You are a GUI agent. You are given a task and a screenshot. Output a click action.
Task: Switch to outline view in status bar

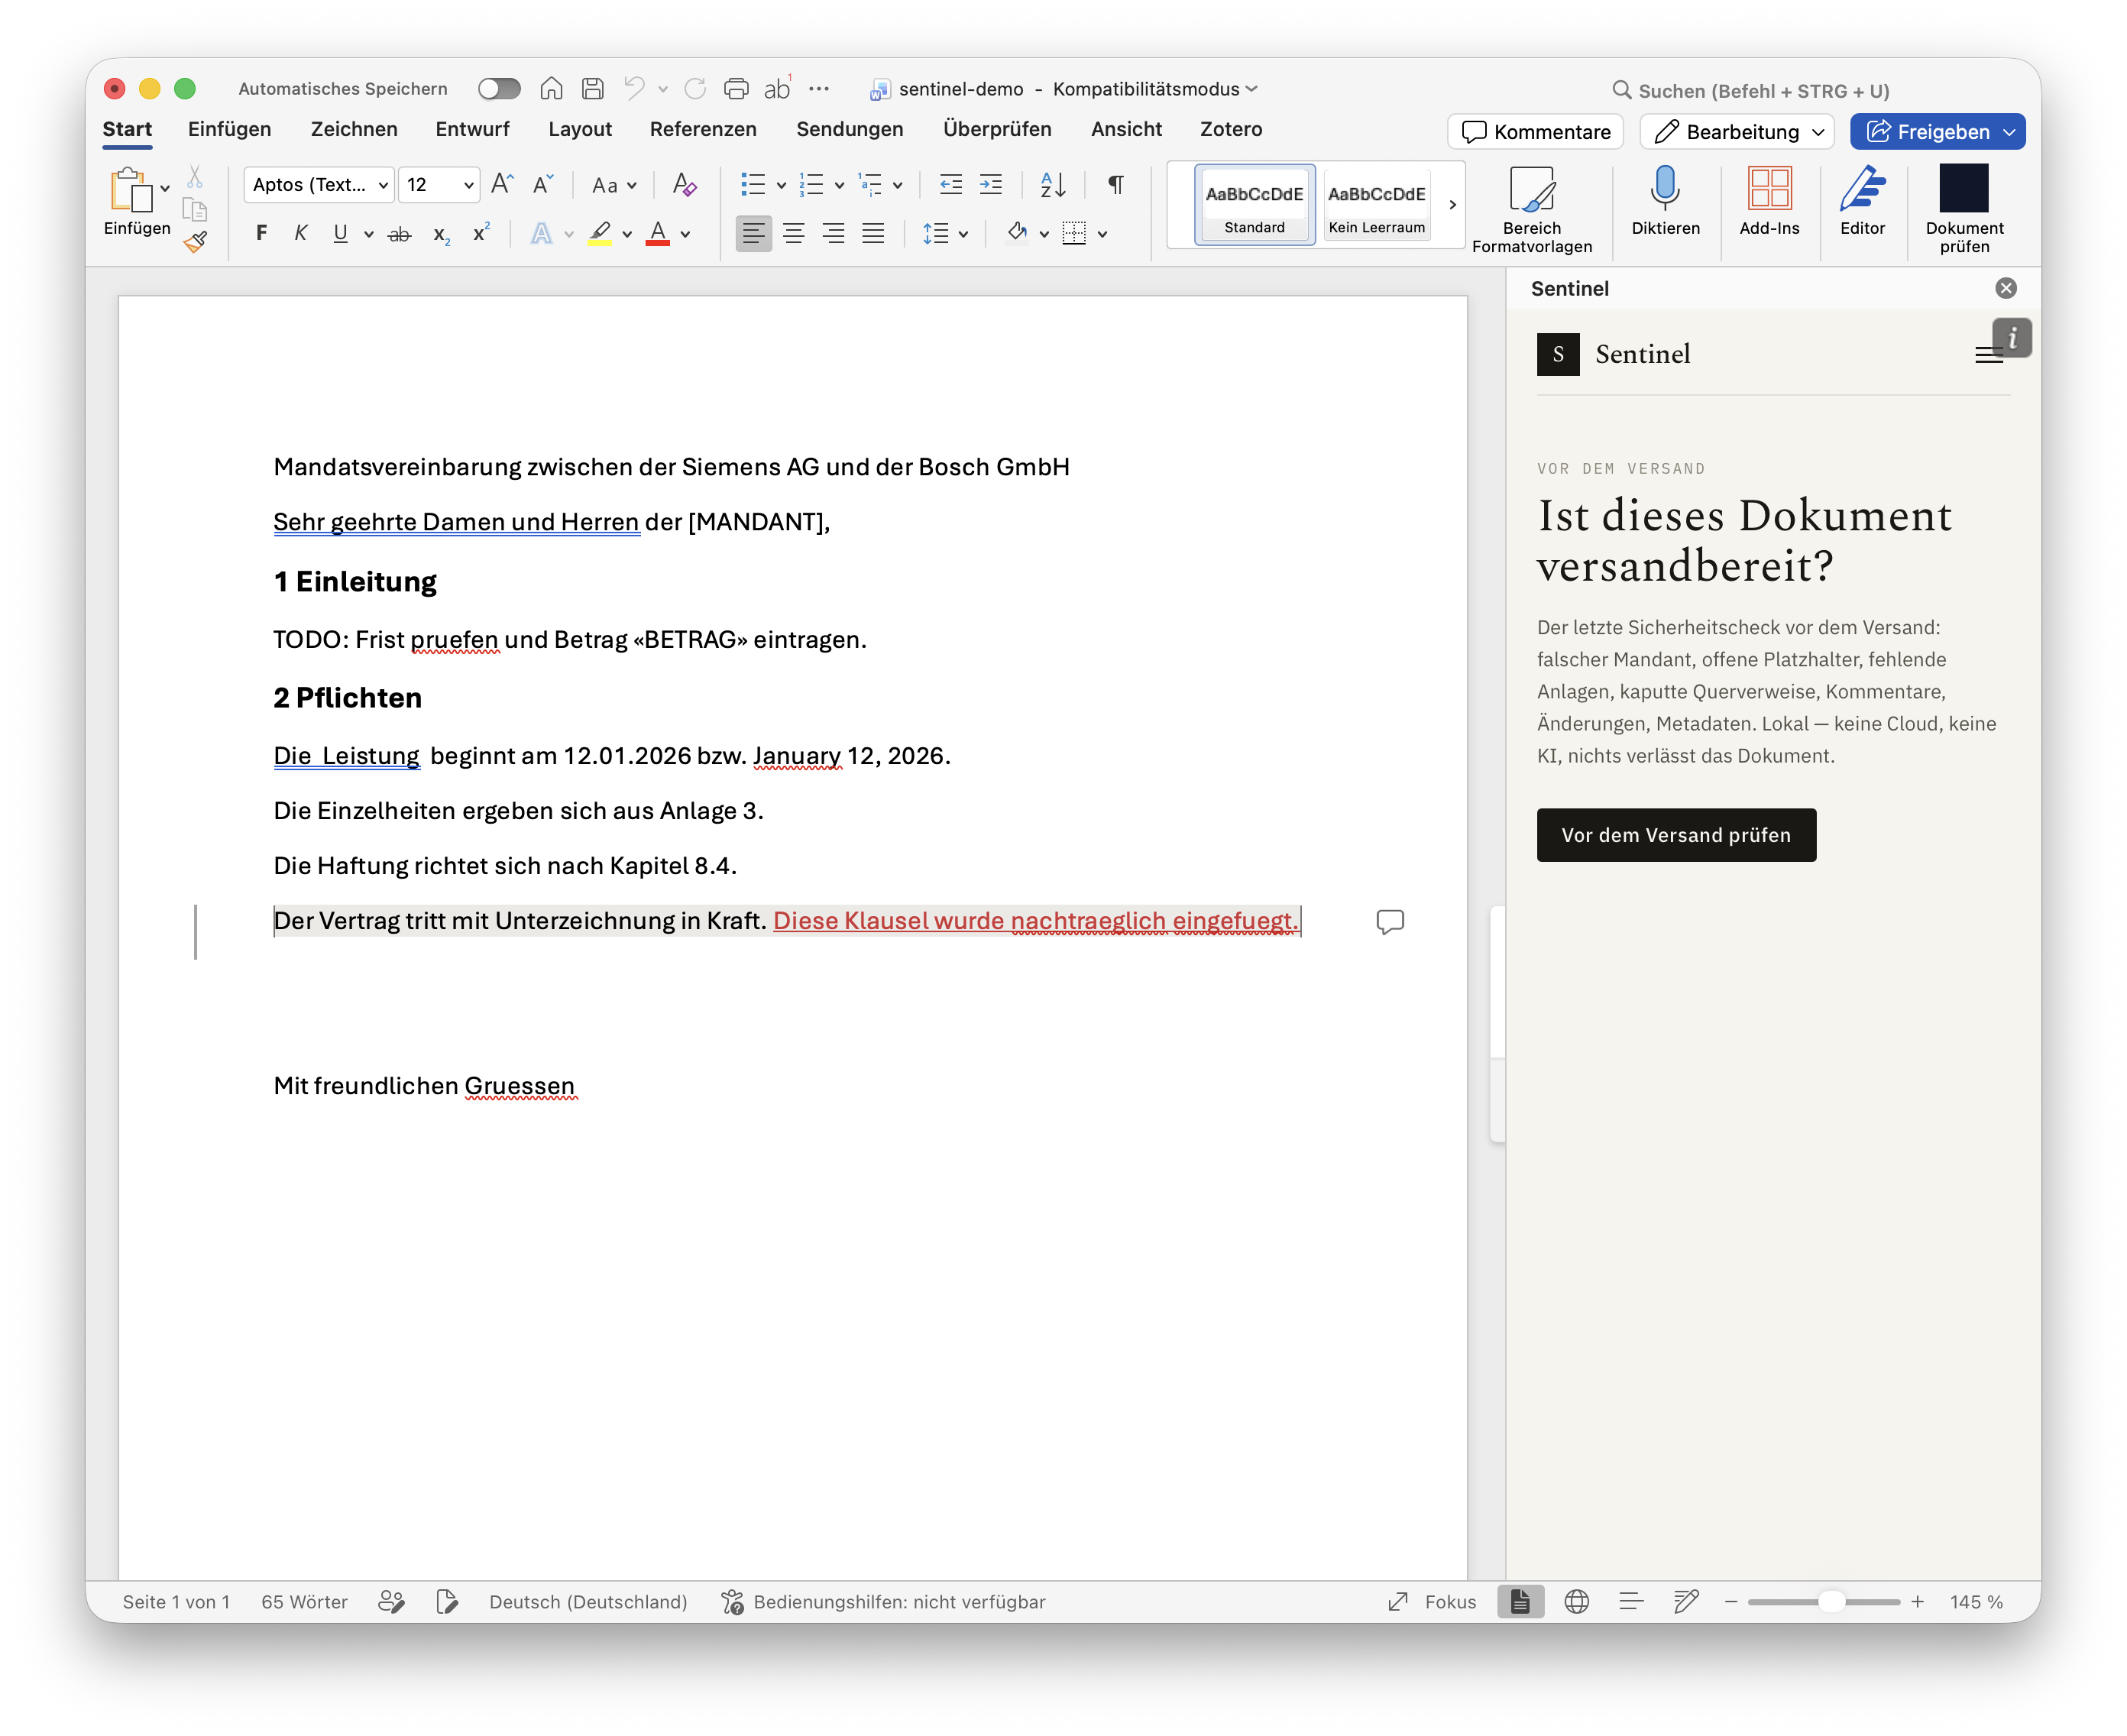coord(1631,1602)
